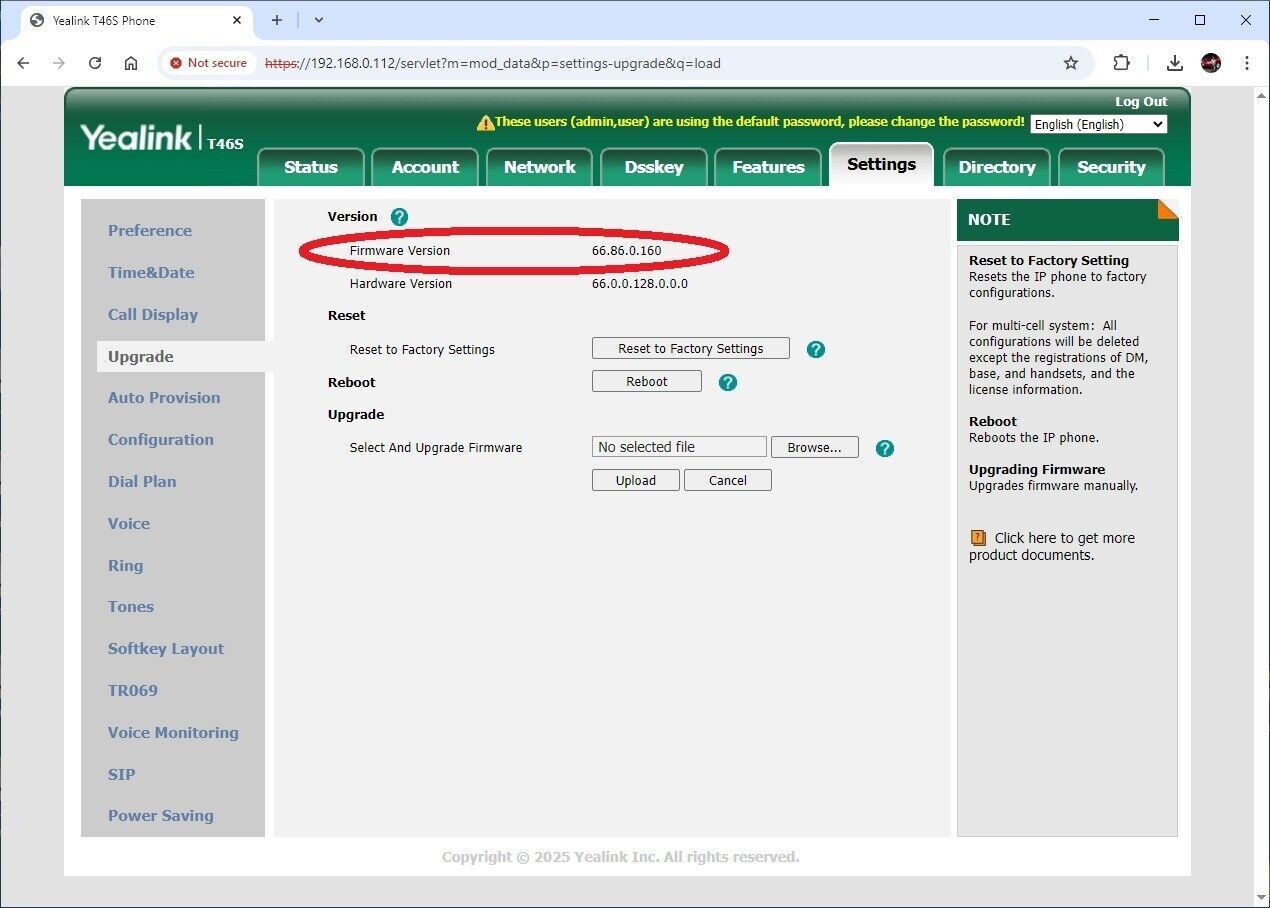Open the browser extensions puzzle icon
The width and height of the screenshot is (1270, 908).
click(x=1122, y=63)
